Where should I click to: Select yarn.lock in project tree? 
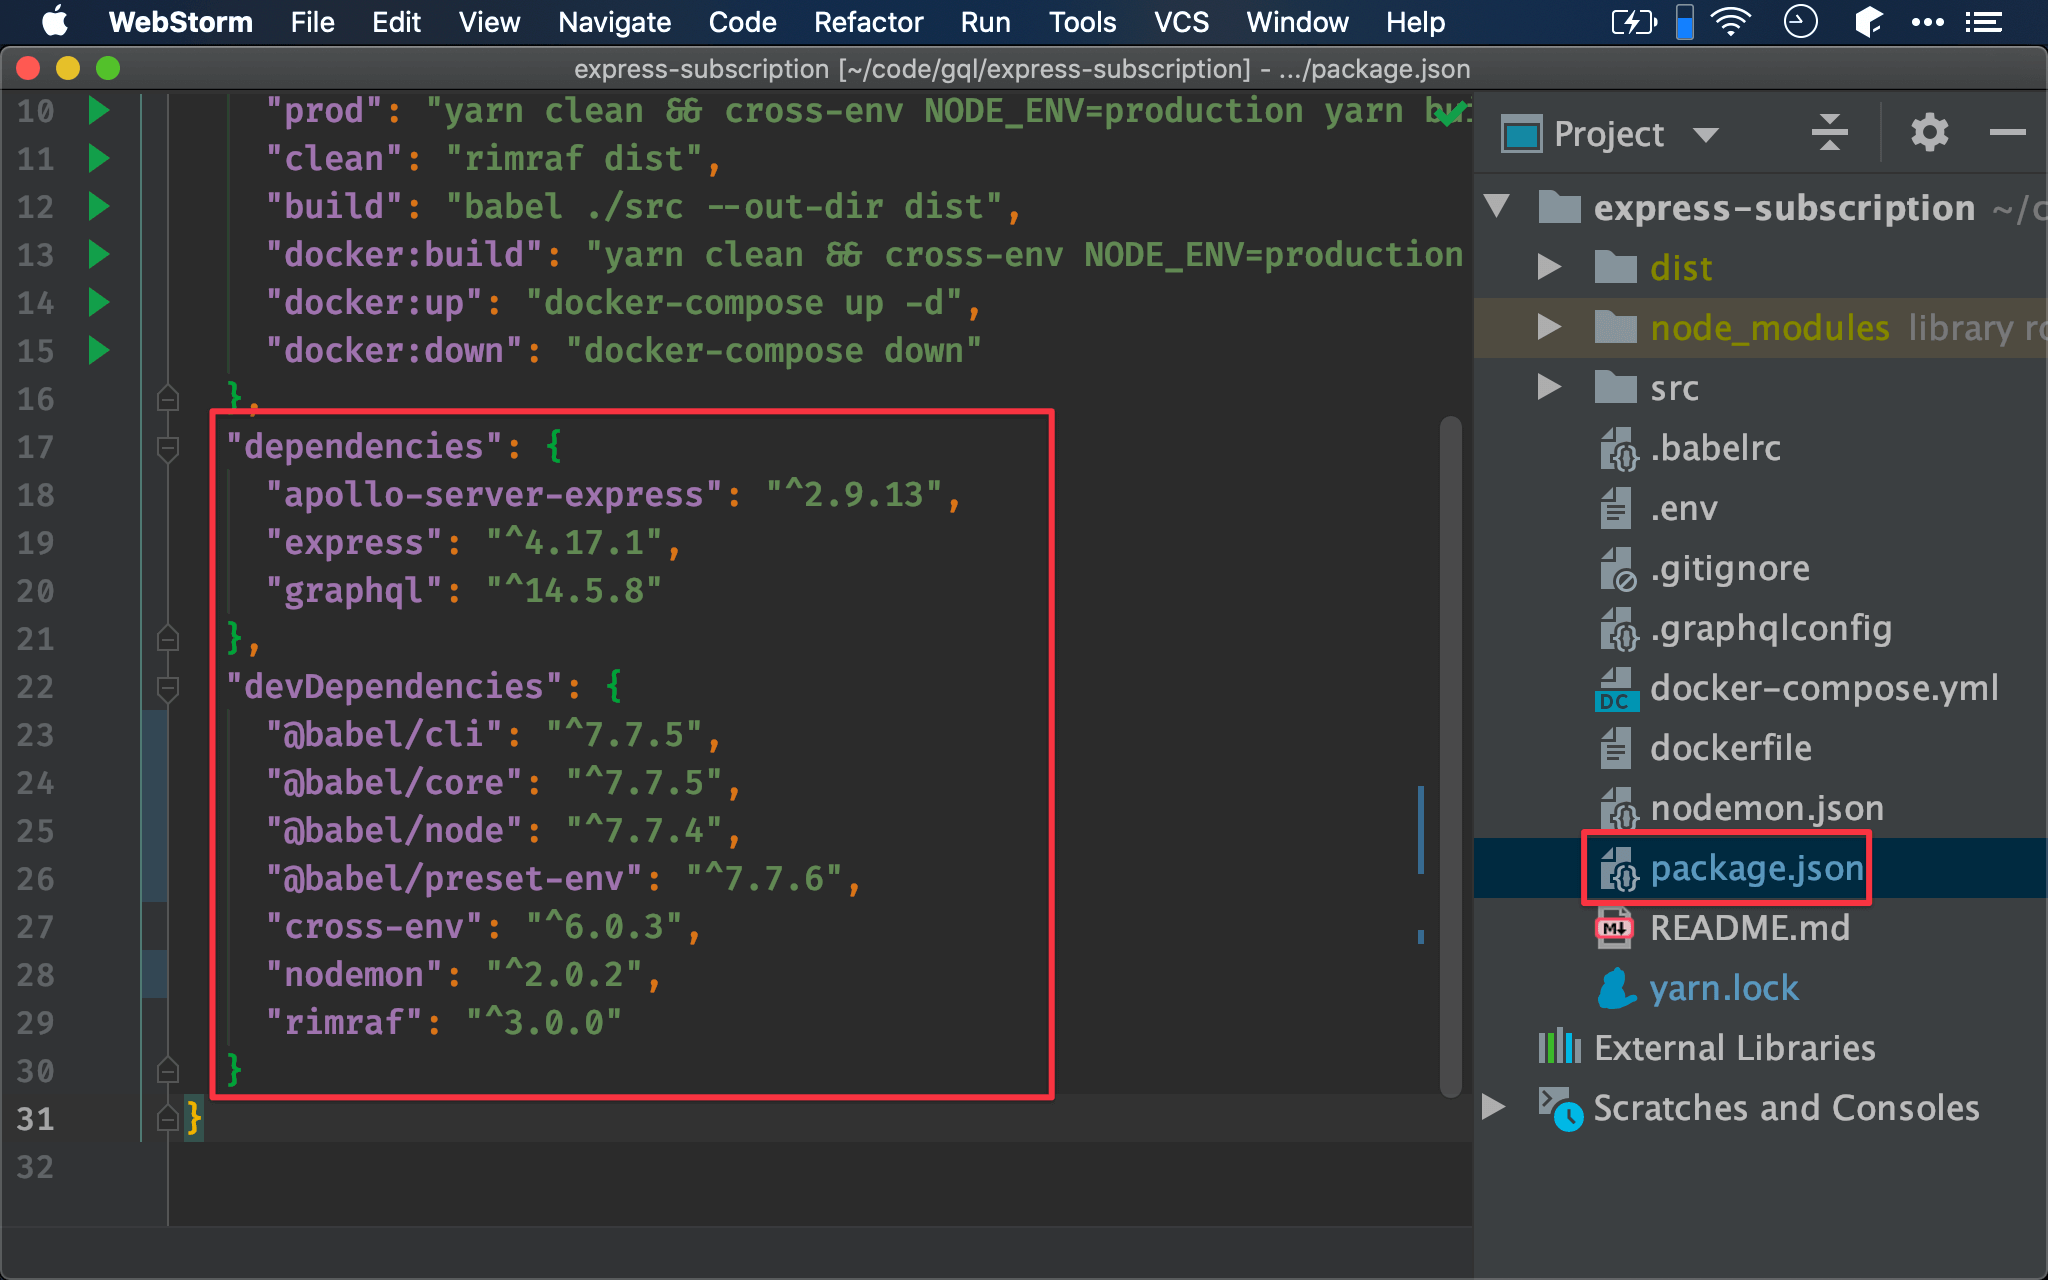[1724, 988]
